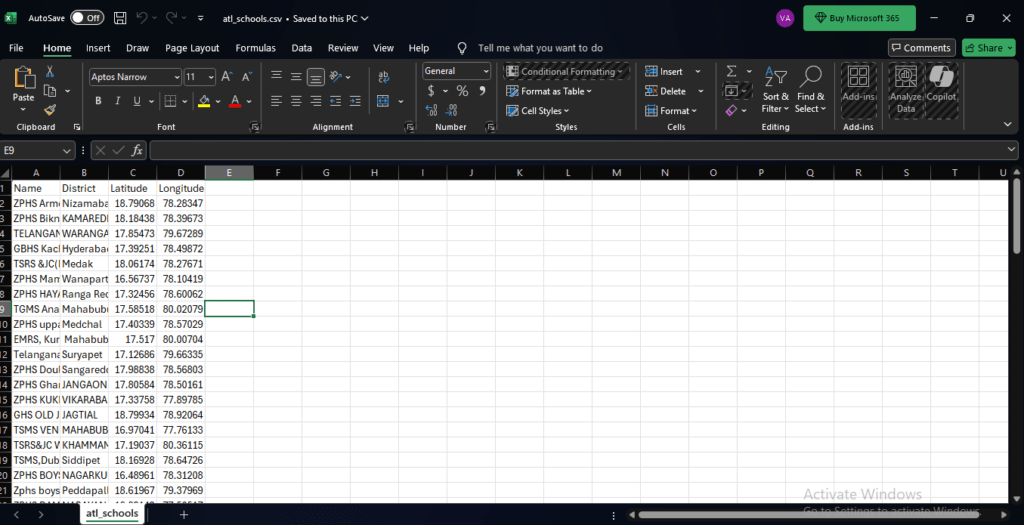Click Buy Microsoft 365 button
Screen dimensions: 1024x525
coord(859,18)
